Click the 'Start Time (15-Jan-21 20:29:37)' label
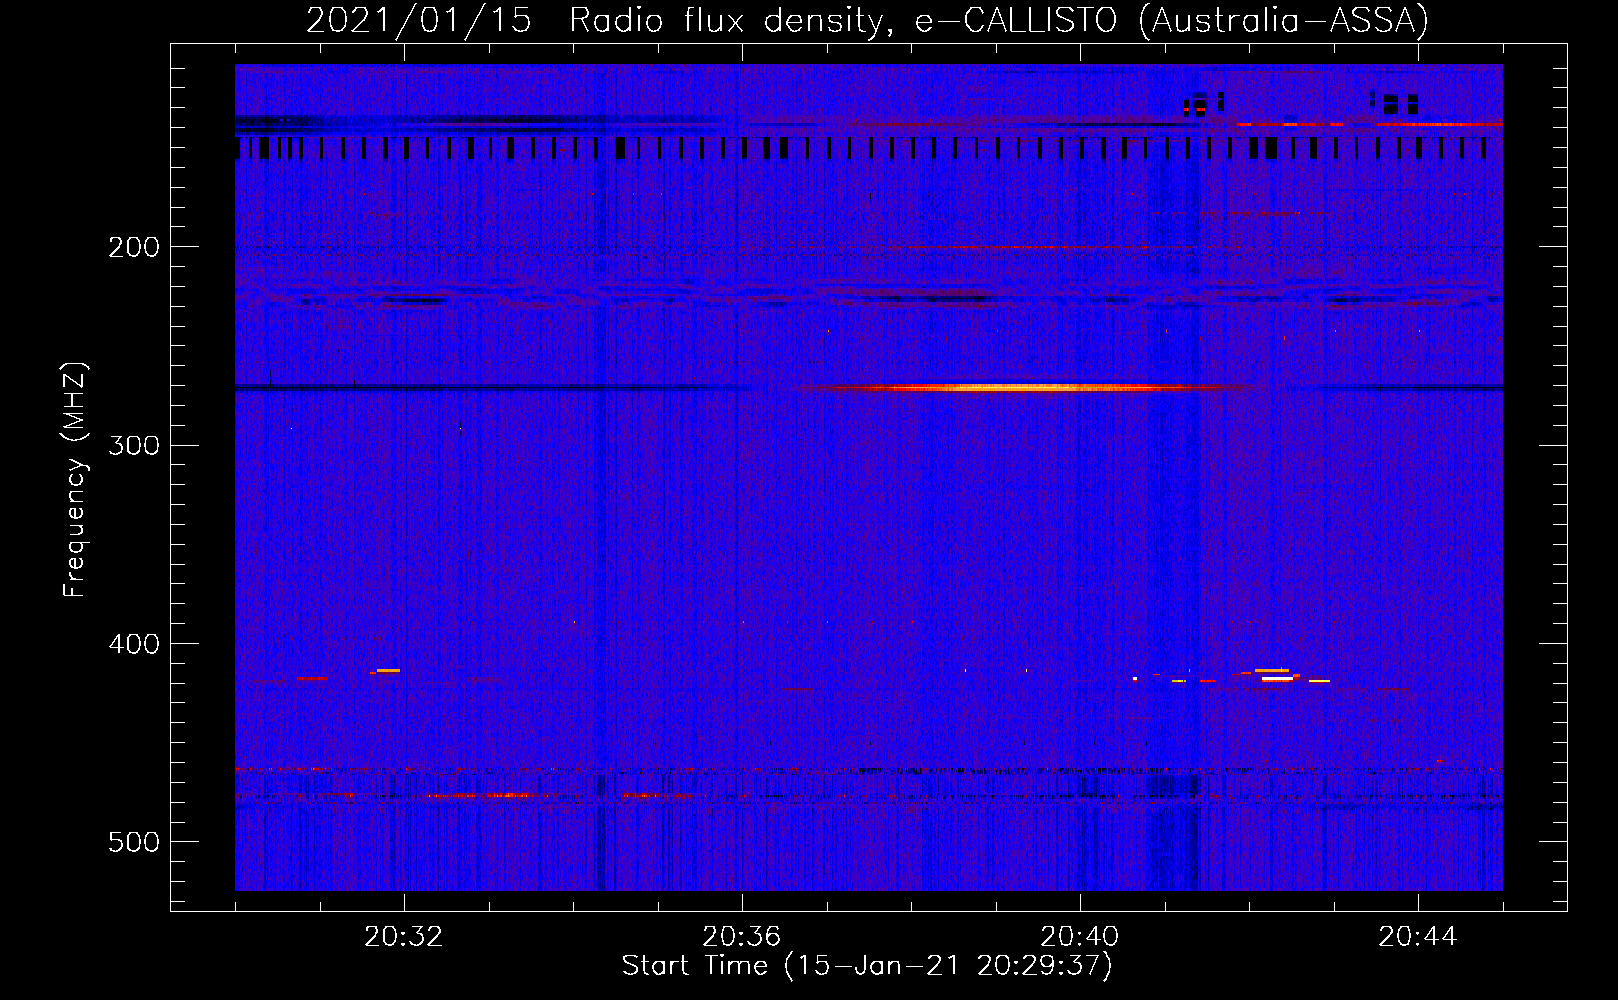1618x1000 pixels. [867, 966]
